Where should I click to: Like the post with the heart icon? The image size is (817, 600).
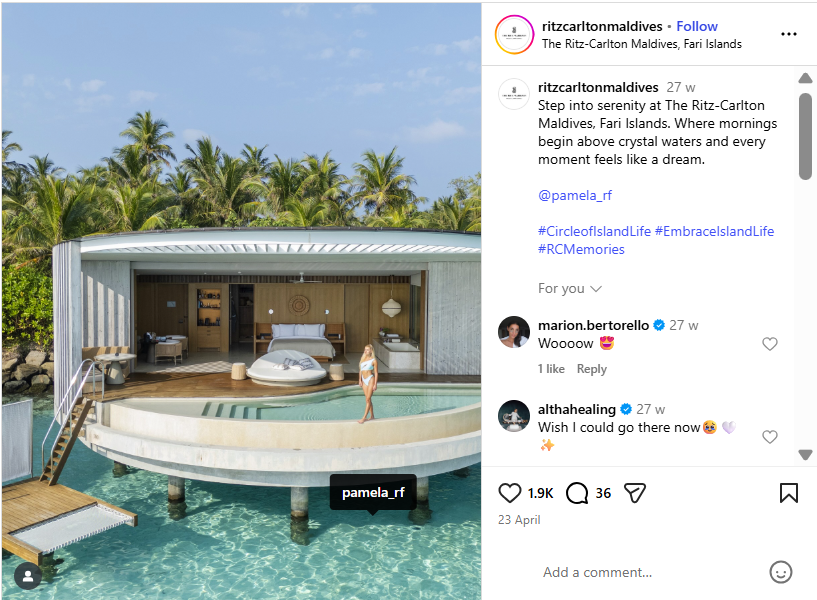point(509,492)
